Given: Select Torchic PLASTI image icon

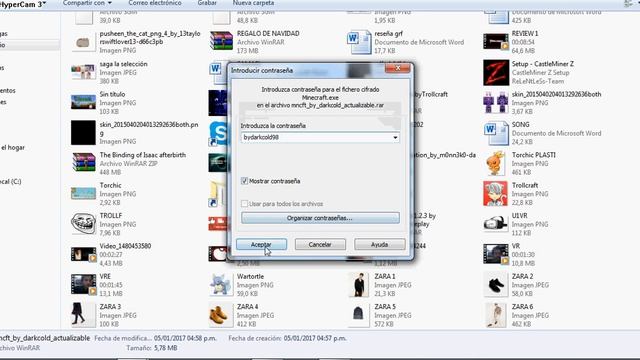Looking at the screenshot, I should coord(496,163).
